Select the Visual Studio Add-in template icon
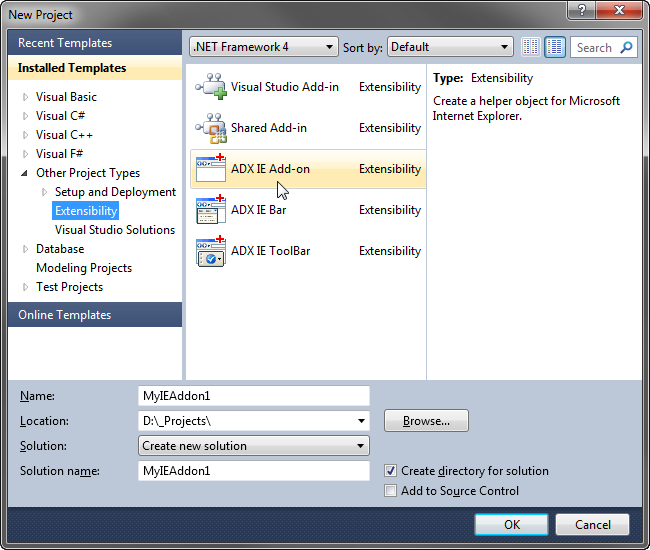650x550 pixels. (x=211, y=87)
